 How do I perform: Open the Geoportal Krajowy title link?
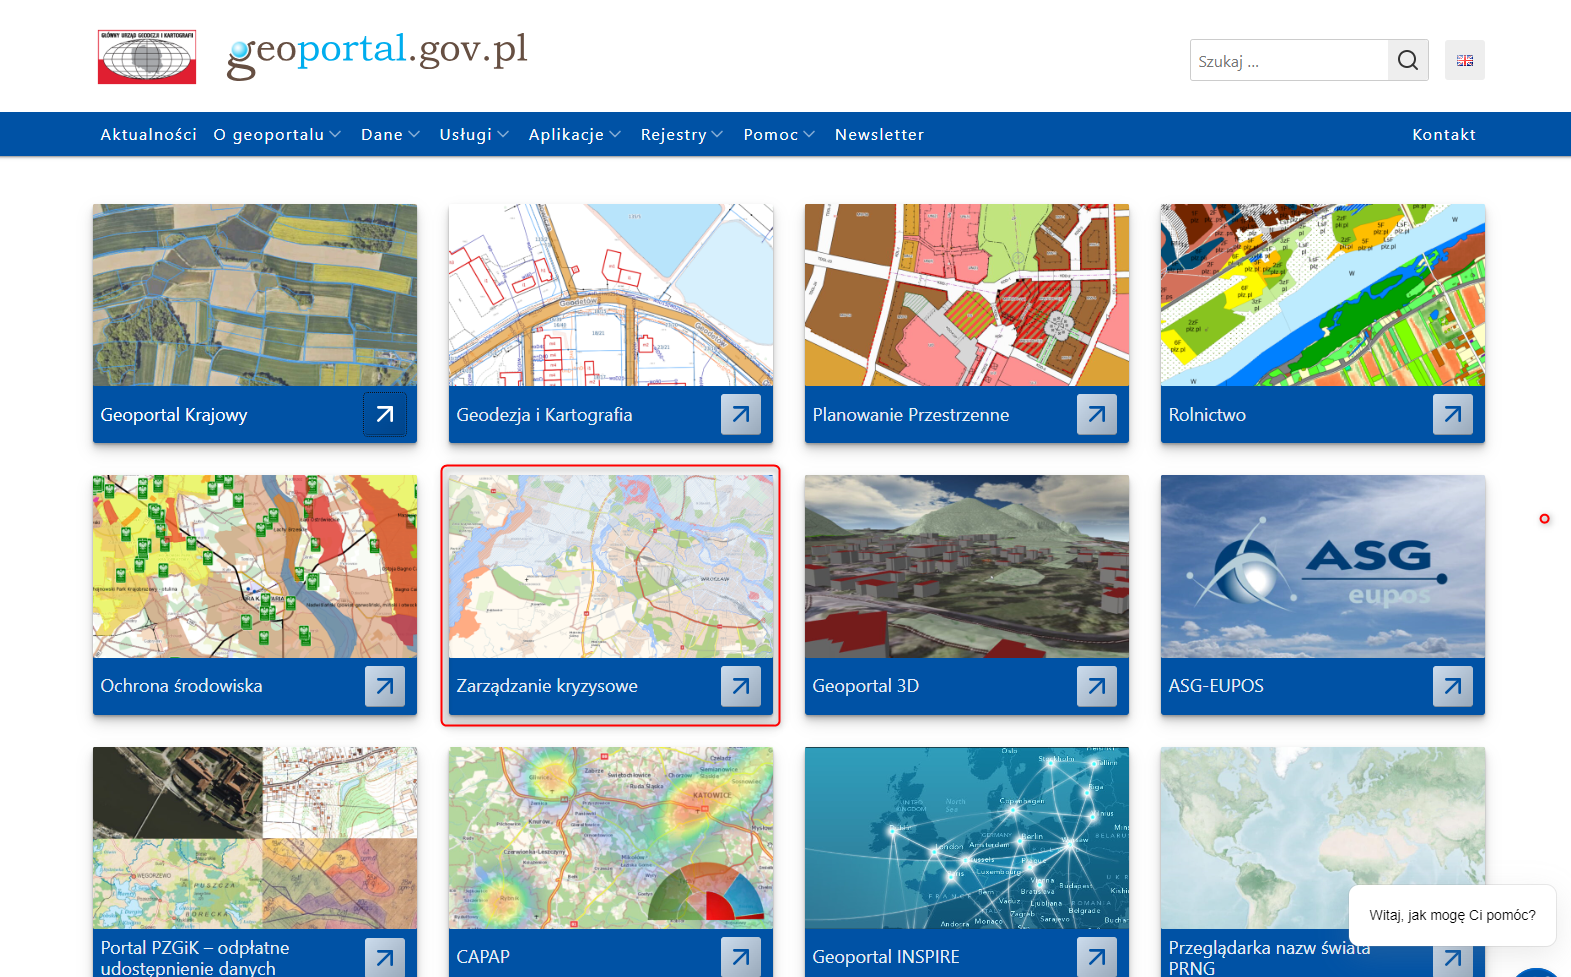coord(174,415)
